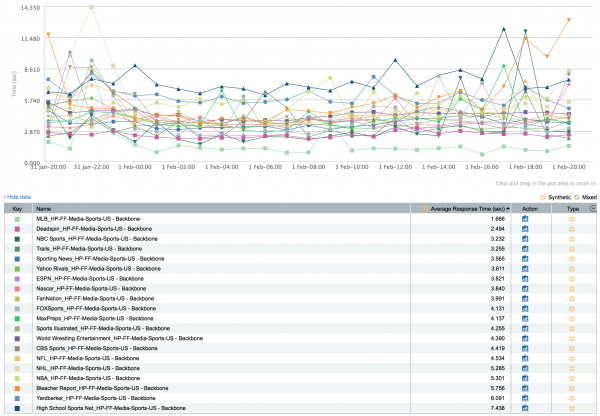This screenshot has height=416, width=600.
Task: Click the orange data point at chart's far right peak
Action: pyautogui.click(x=569, y=20)
